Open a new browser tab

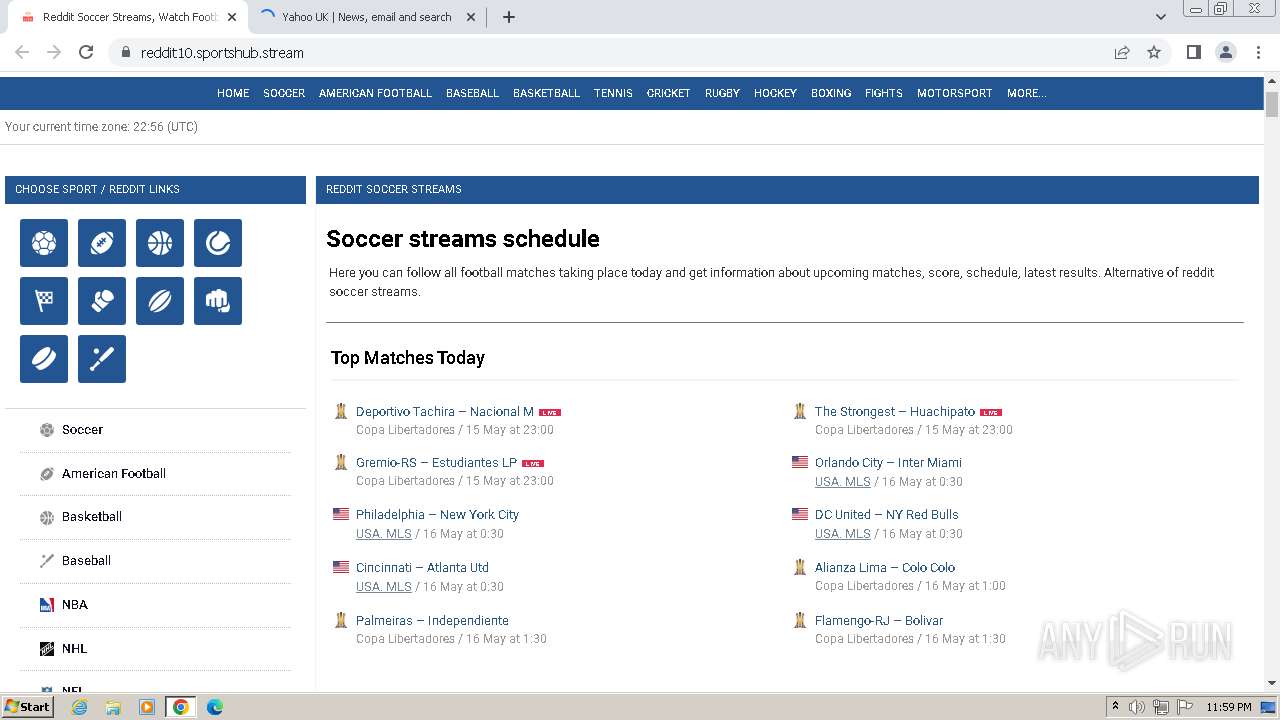(508, 17)
